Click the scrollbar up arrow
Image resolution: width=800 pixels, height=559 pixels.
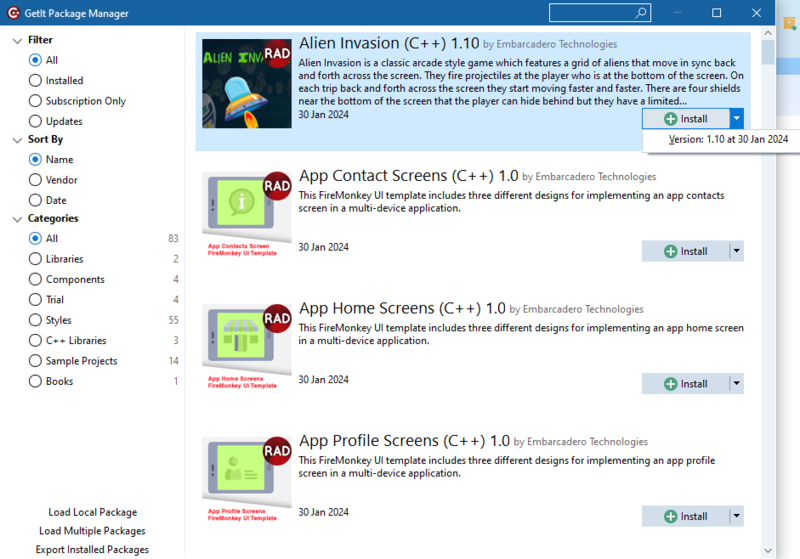[x=768, y=33]
